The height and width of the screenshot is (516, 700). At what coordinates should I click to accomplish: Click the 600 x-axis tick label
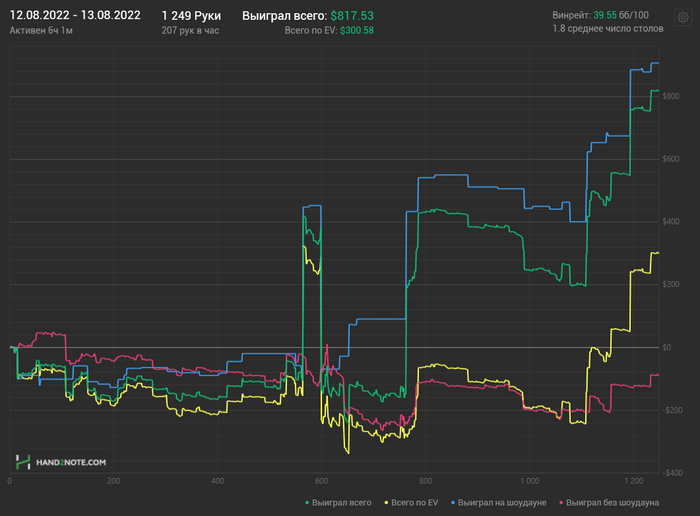click(321, 481)
